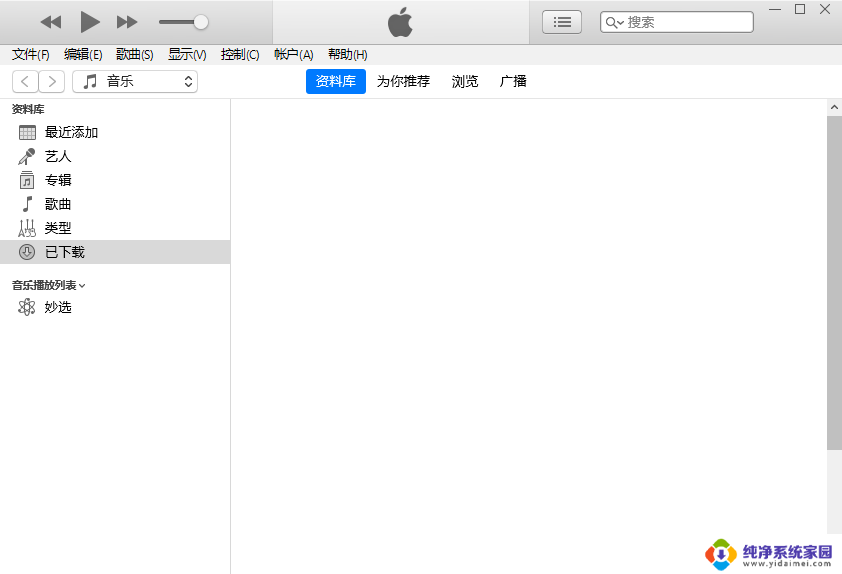The image size is (842, 574).
Task: Select 已下载 in the sidebar
Action: (x=115, y=252)
